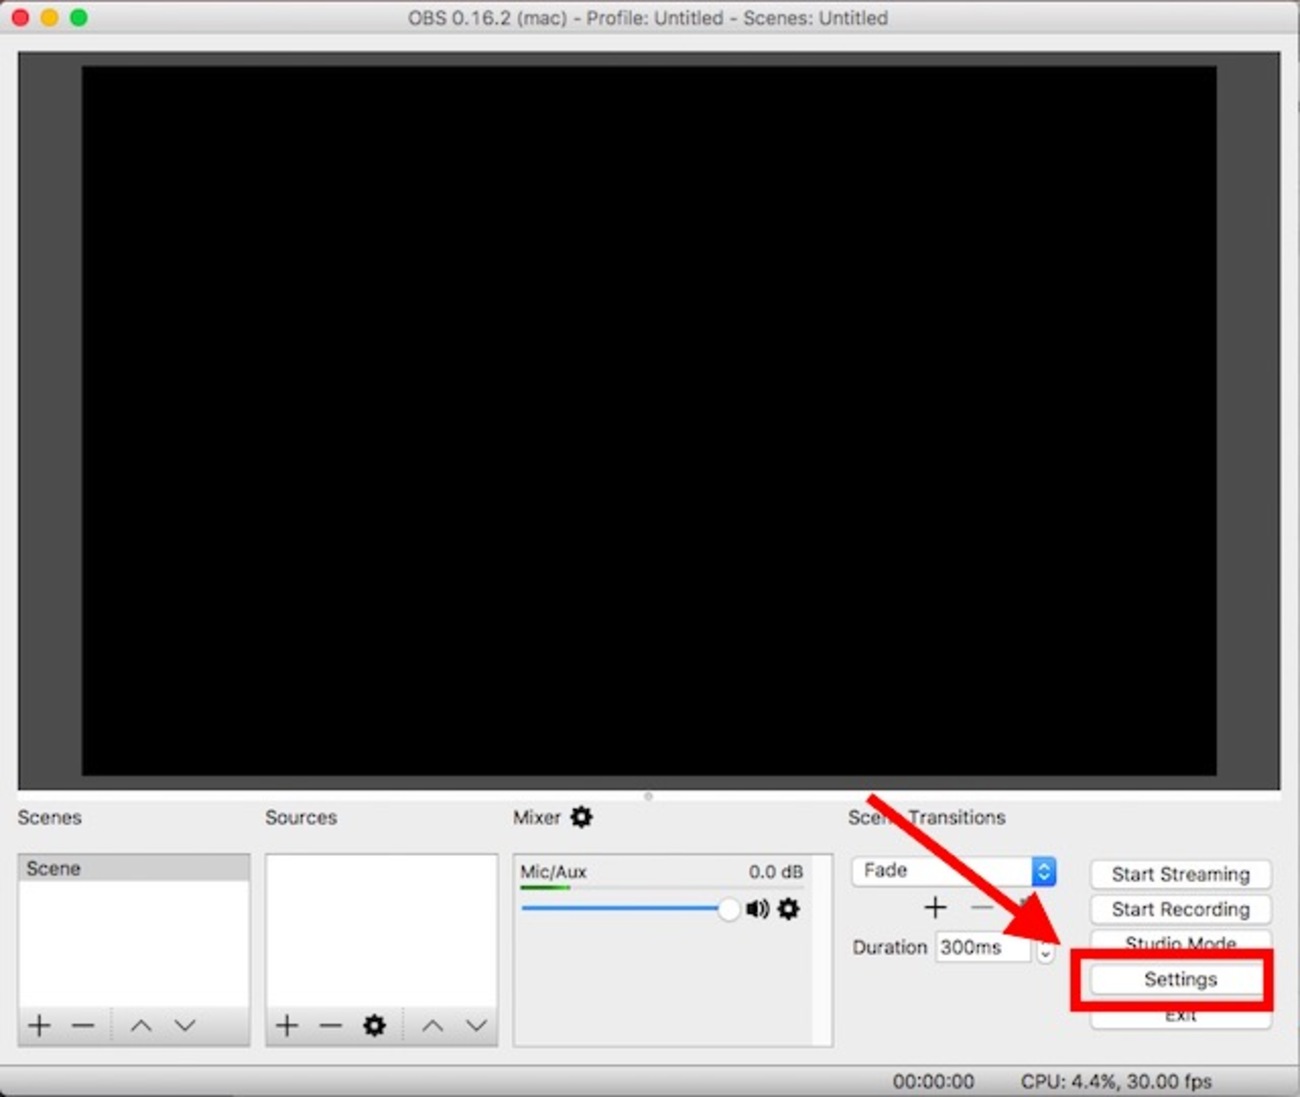Close the OBS window with red button
The image size is (1300, 1097).
(x=20, y=18)
